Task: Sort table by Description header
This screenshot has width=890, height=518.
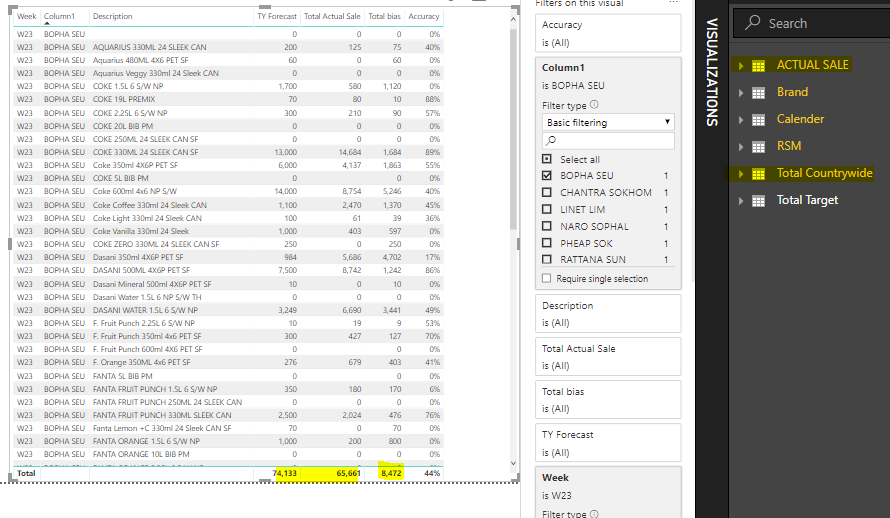Action: tap(112, 16)
